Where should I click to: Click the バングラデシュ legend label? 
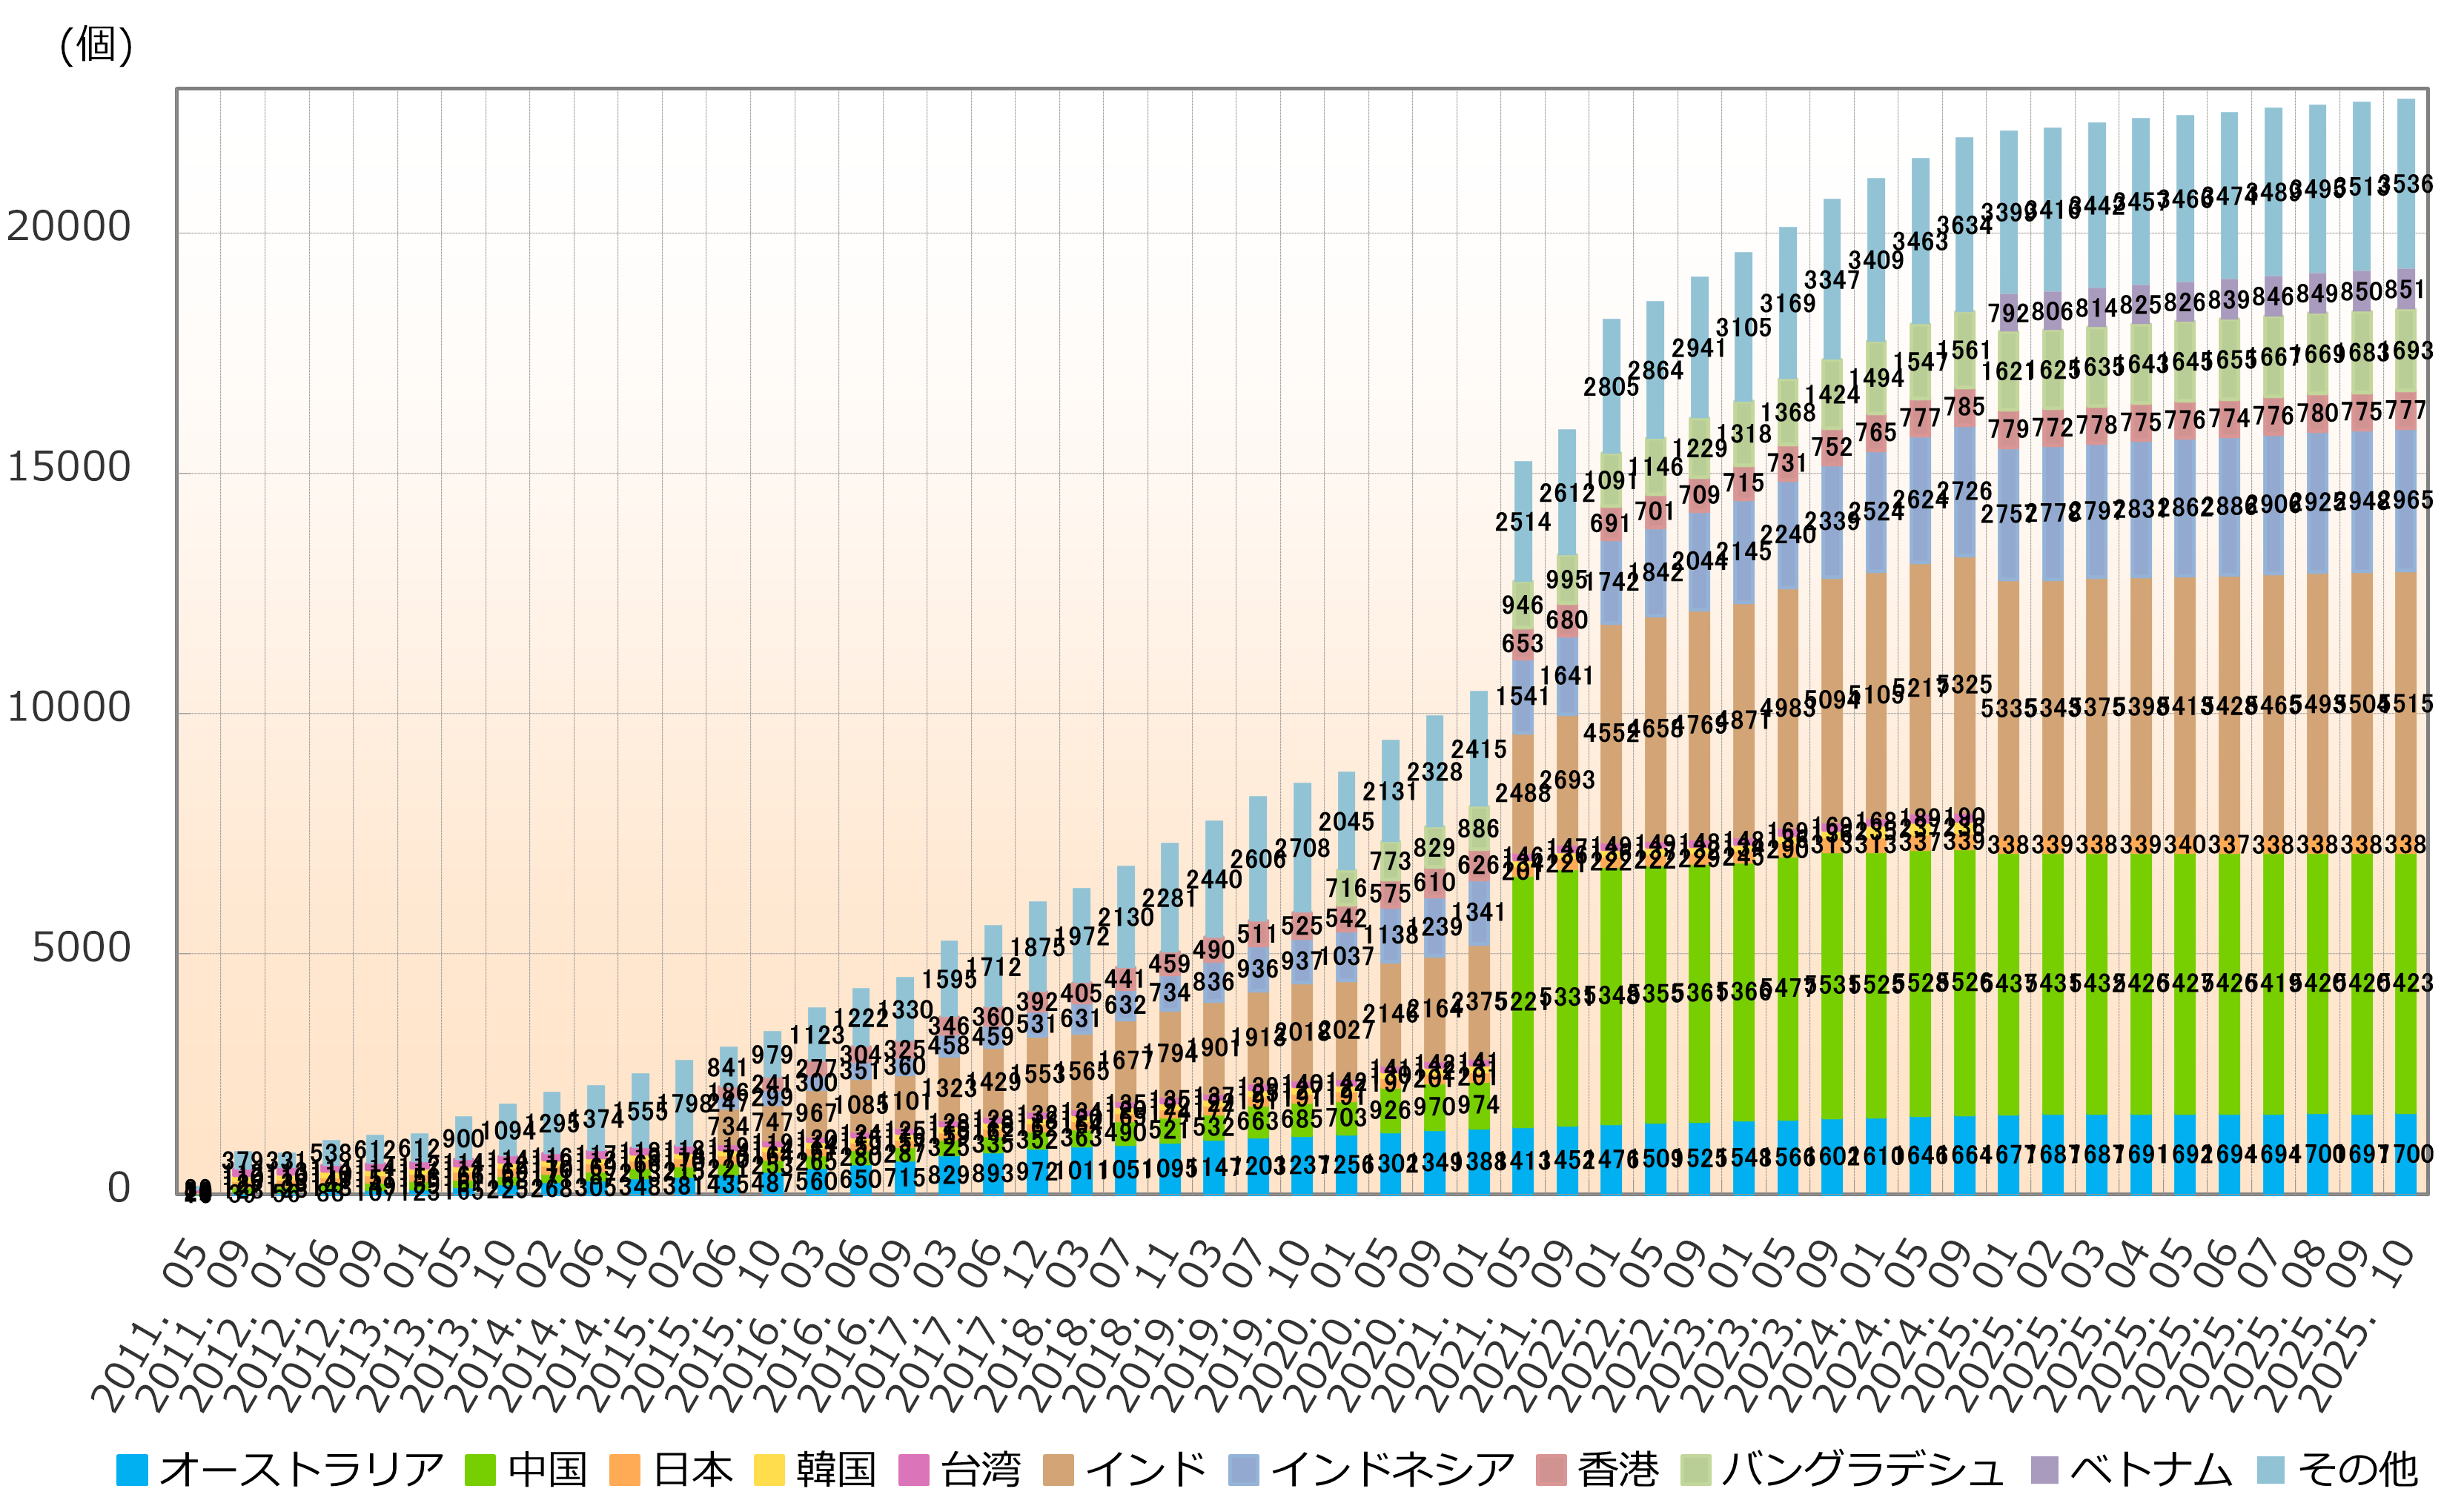pos(1862,1470)
